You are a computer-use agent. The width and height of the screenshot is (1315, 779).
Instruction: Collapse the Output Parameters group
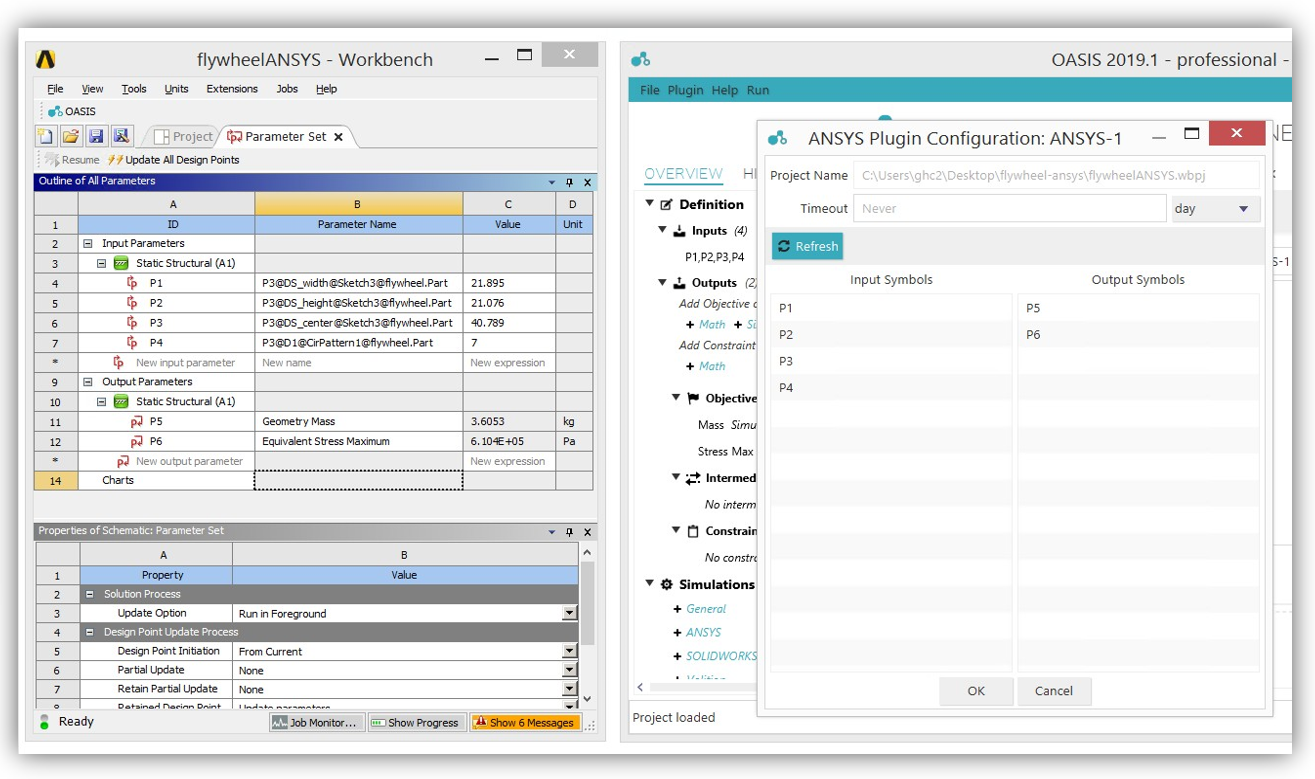pos(88,382)
